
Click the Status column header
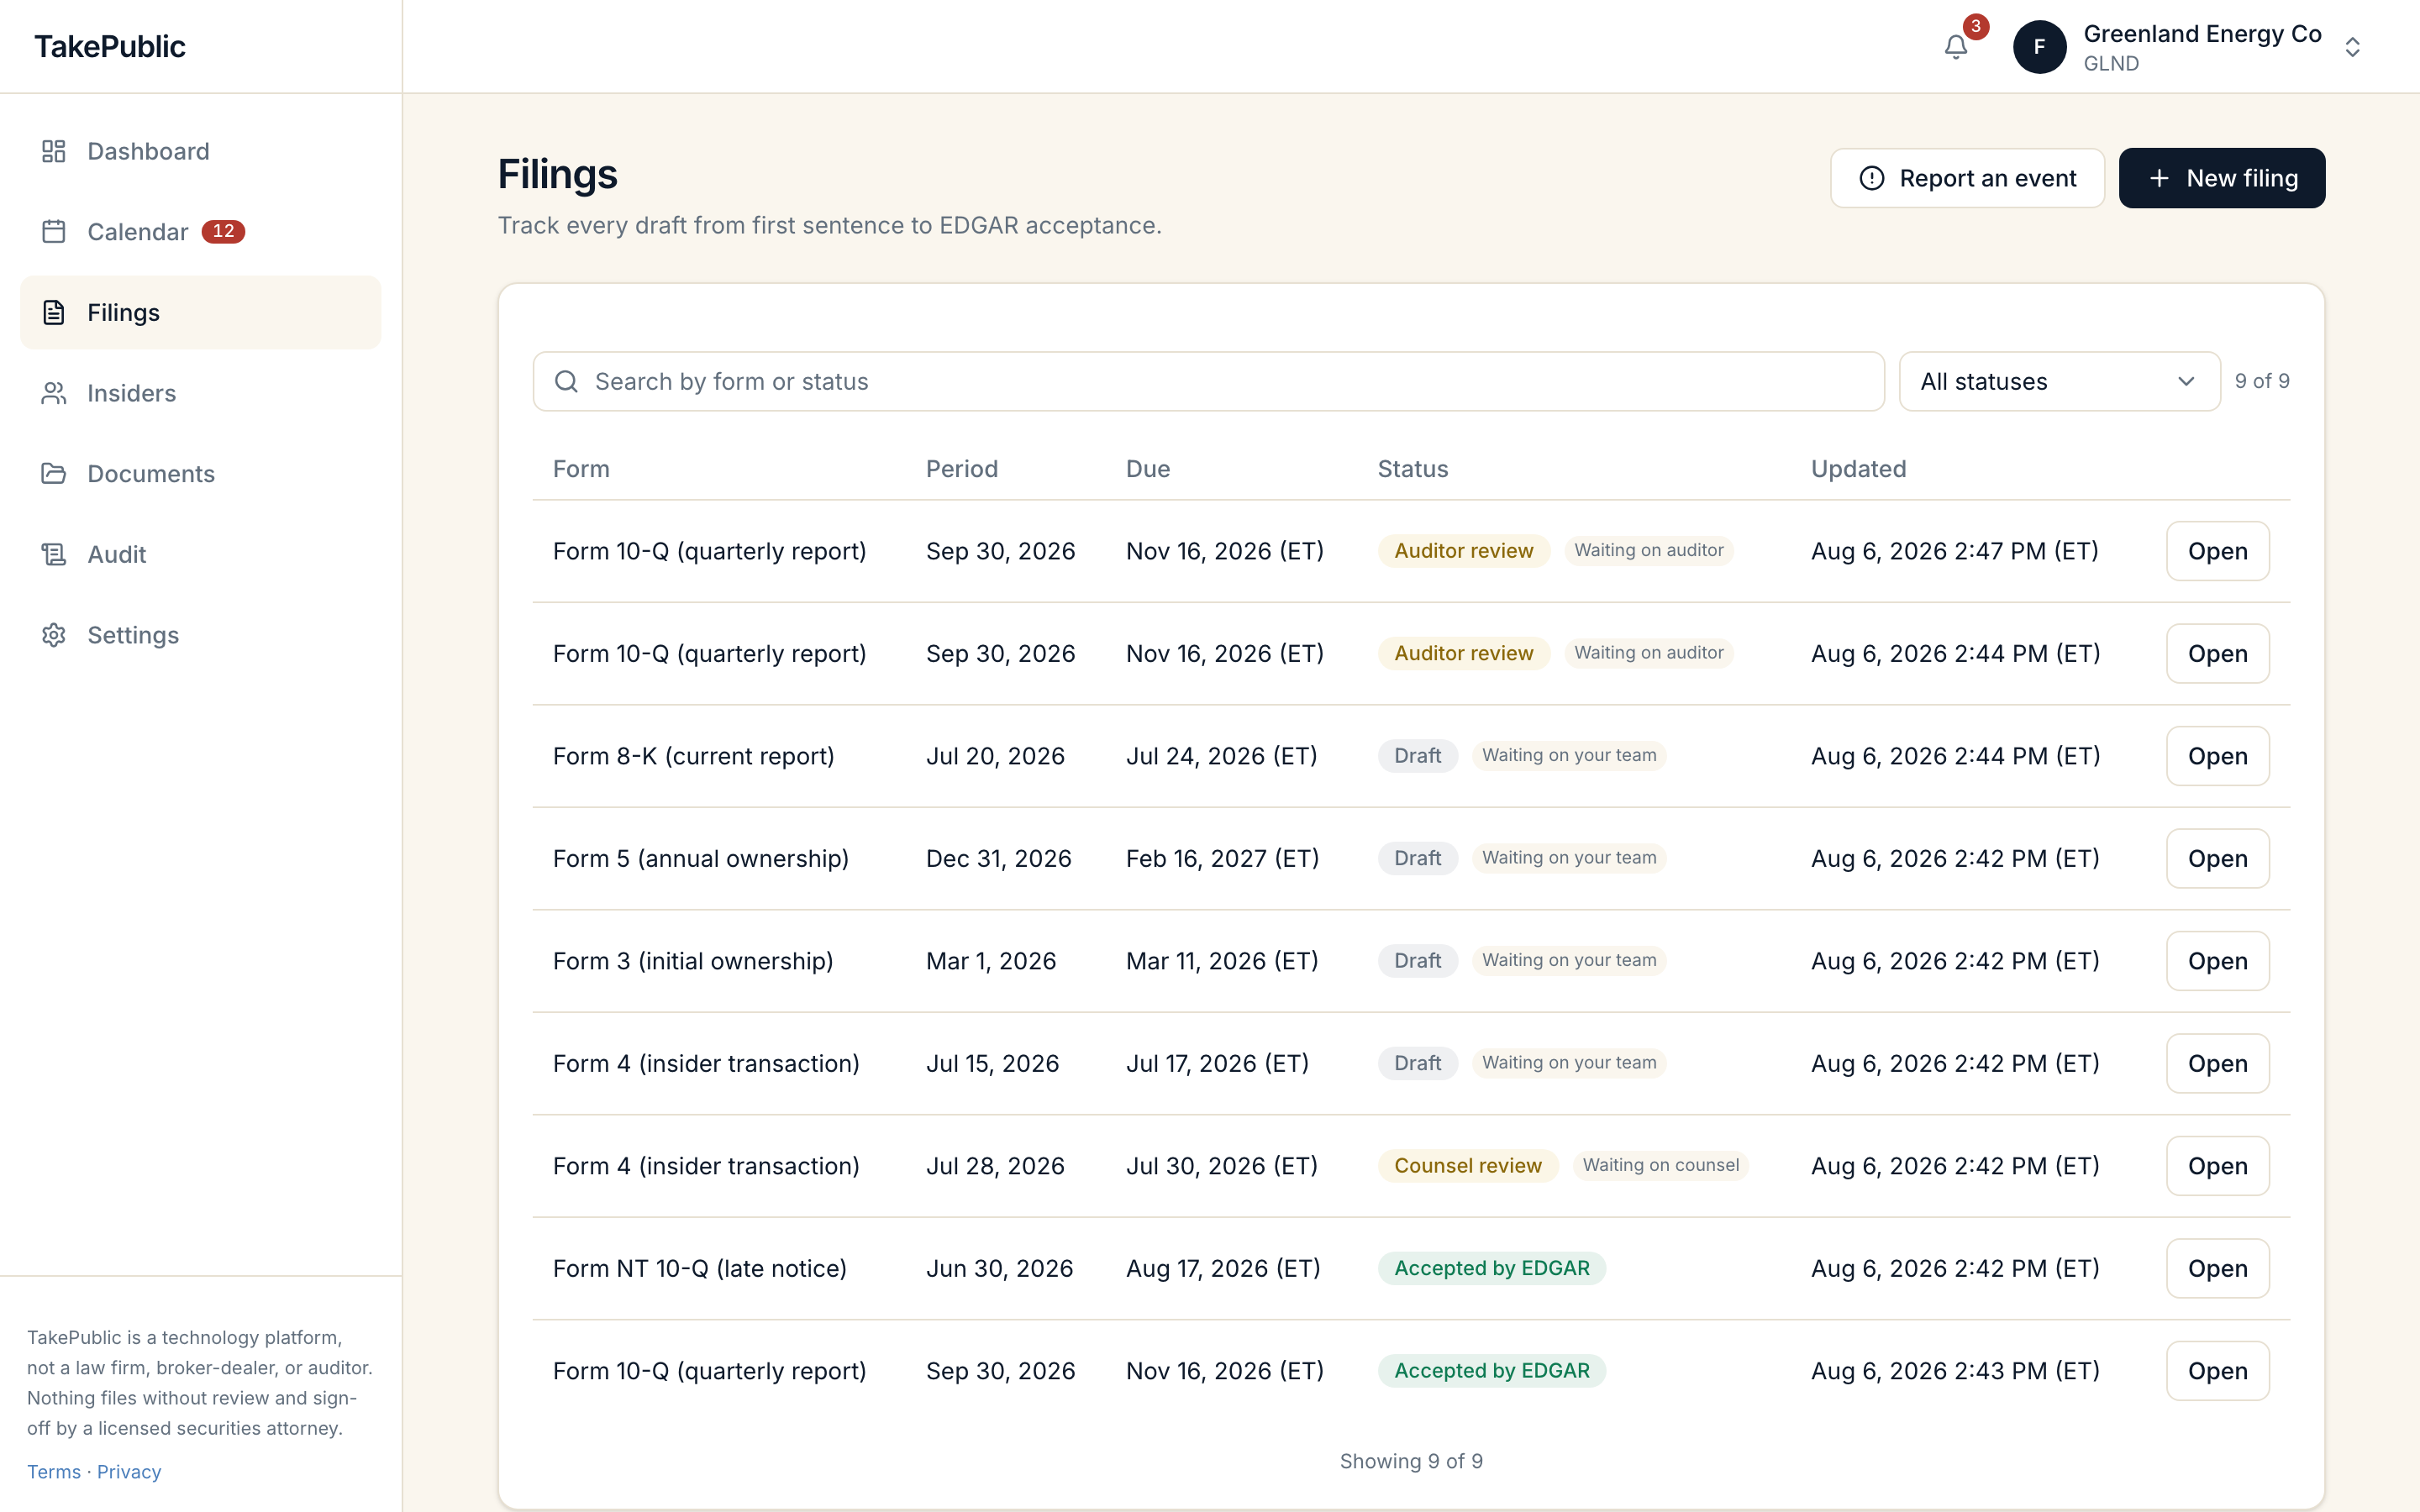[1412, 469]
